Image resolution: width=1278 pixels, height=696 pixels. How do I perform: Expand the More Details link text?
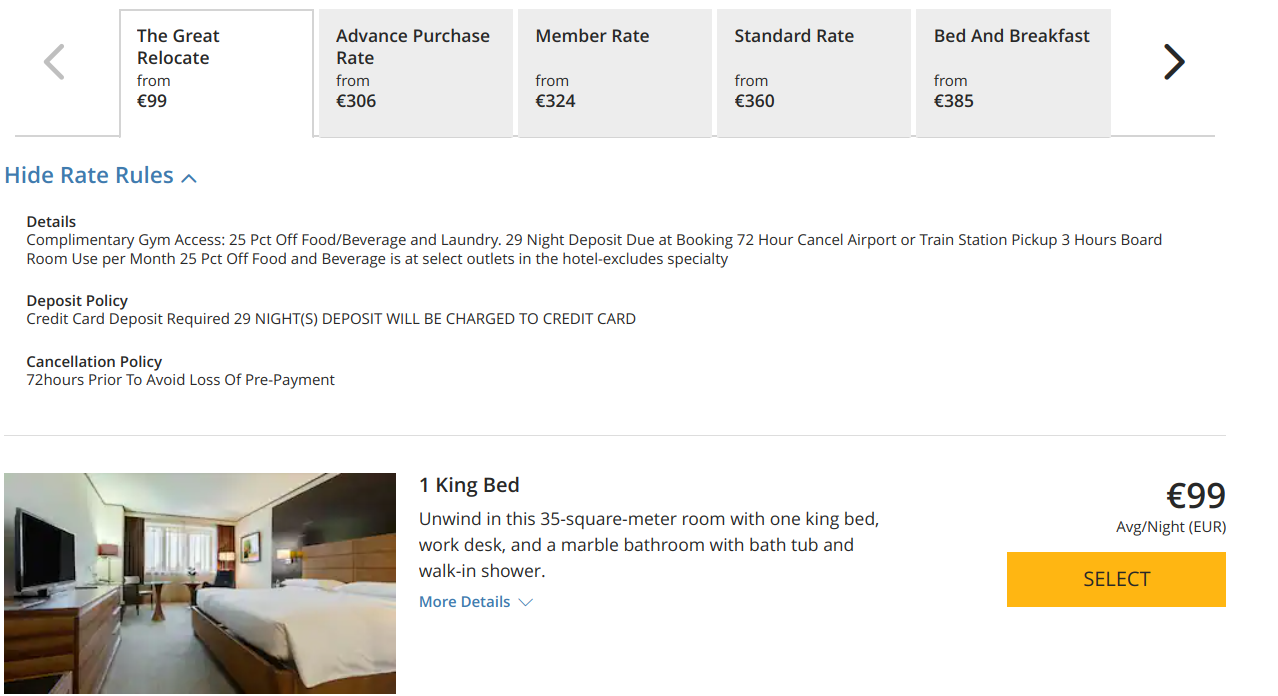click(x=464, y=602)
